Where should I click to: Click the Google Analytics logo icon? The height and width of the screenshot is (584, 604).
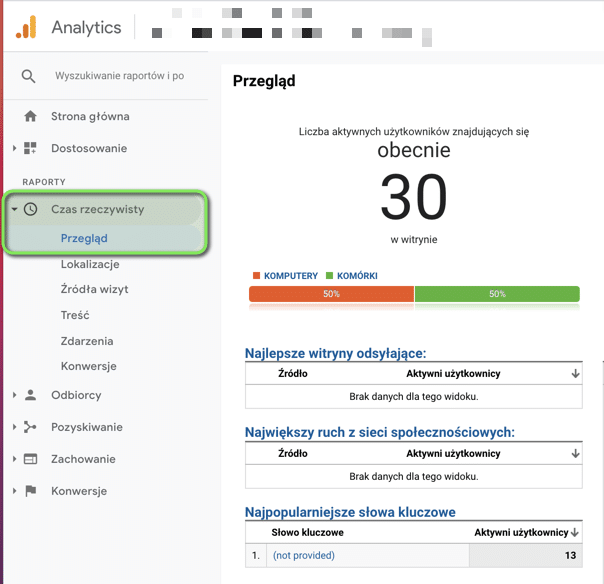click(26, 27)
